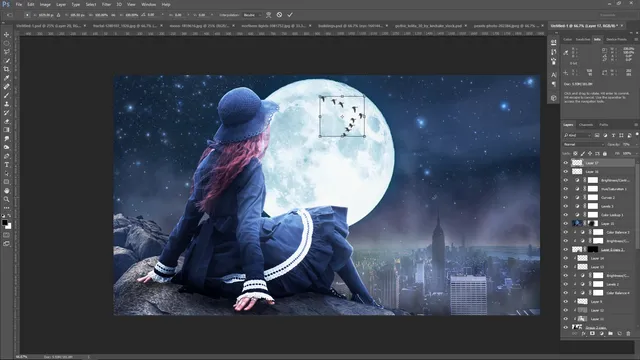640x360 pixels.
Task: Click the black foreground color swatch
Action: tap(4, 222)
